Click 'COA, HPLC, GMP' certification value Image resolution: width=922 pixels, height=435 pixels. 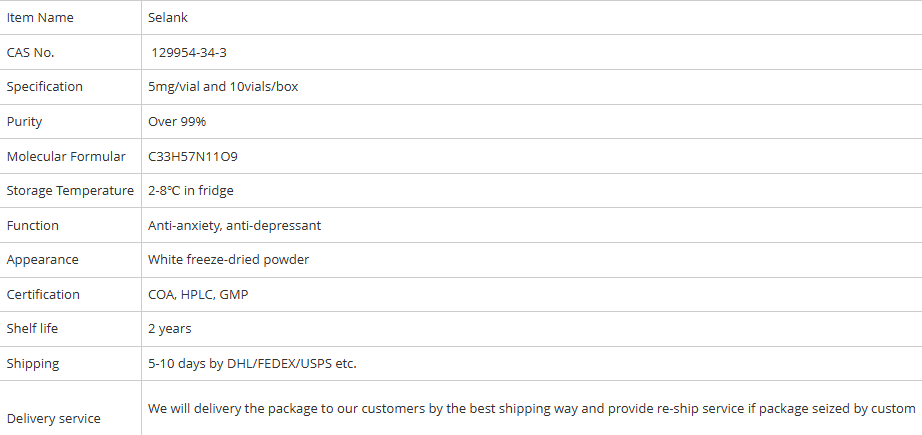pyautogui.click(x=198, y=295)
